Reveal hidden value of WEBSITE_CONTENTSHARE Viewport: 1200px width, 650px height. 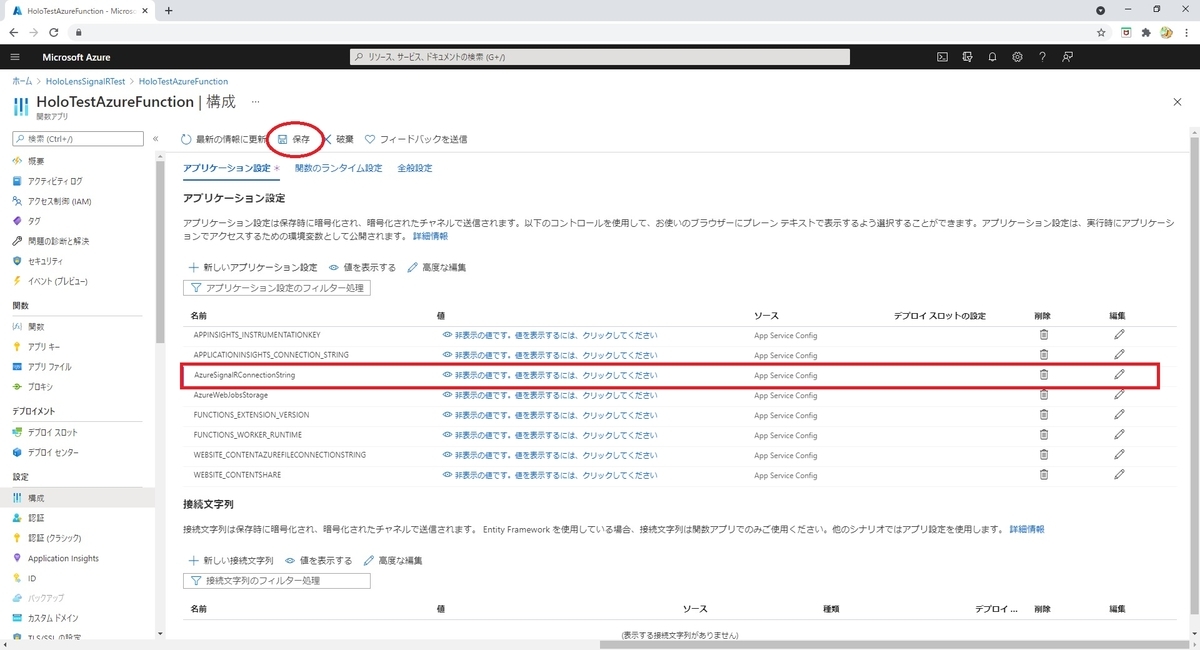(x=550, y=475)
